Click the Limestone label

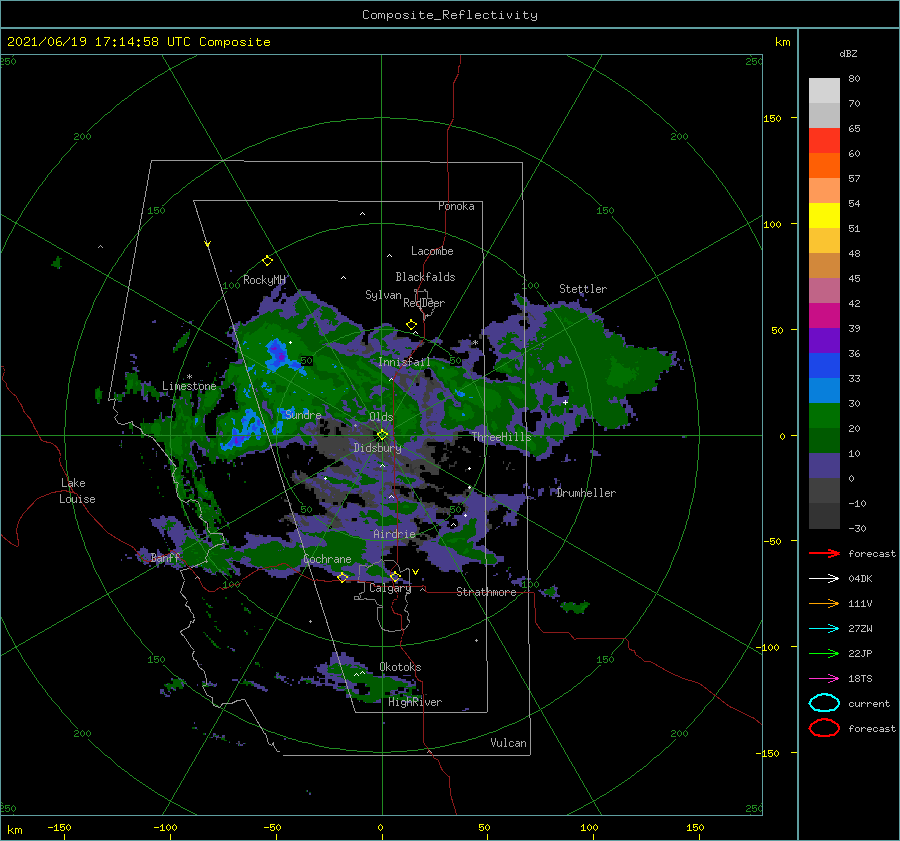coord(189,386)
